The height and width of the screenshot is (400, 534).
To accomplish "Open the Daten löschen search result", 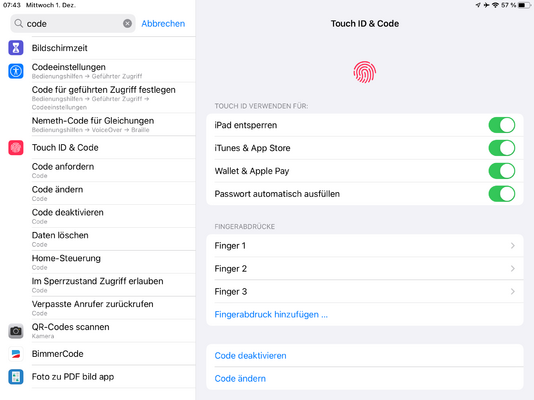I will (113, 239).
